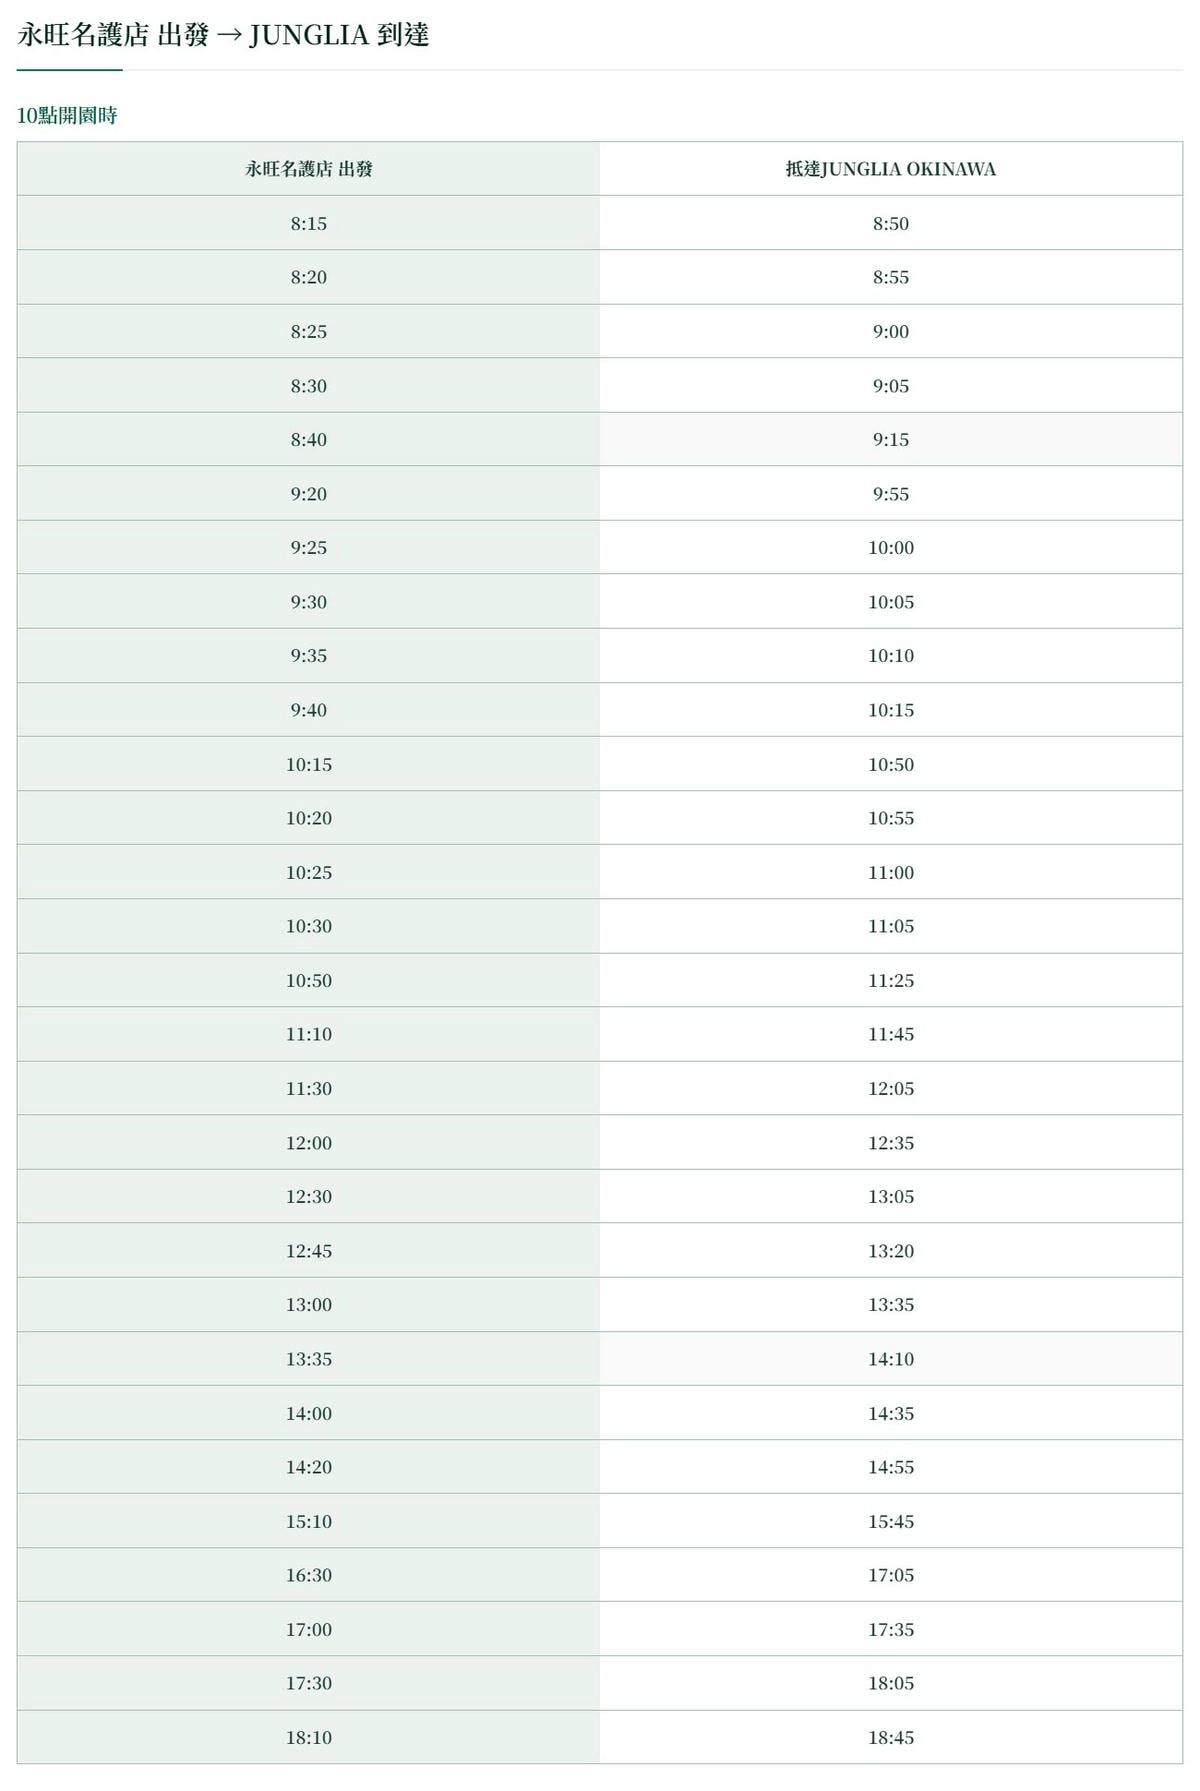1200x1791 pixels.
Task: Click the 13:20 arrival time
Action: tap(891, 1250)
